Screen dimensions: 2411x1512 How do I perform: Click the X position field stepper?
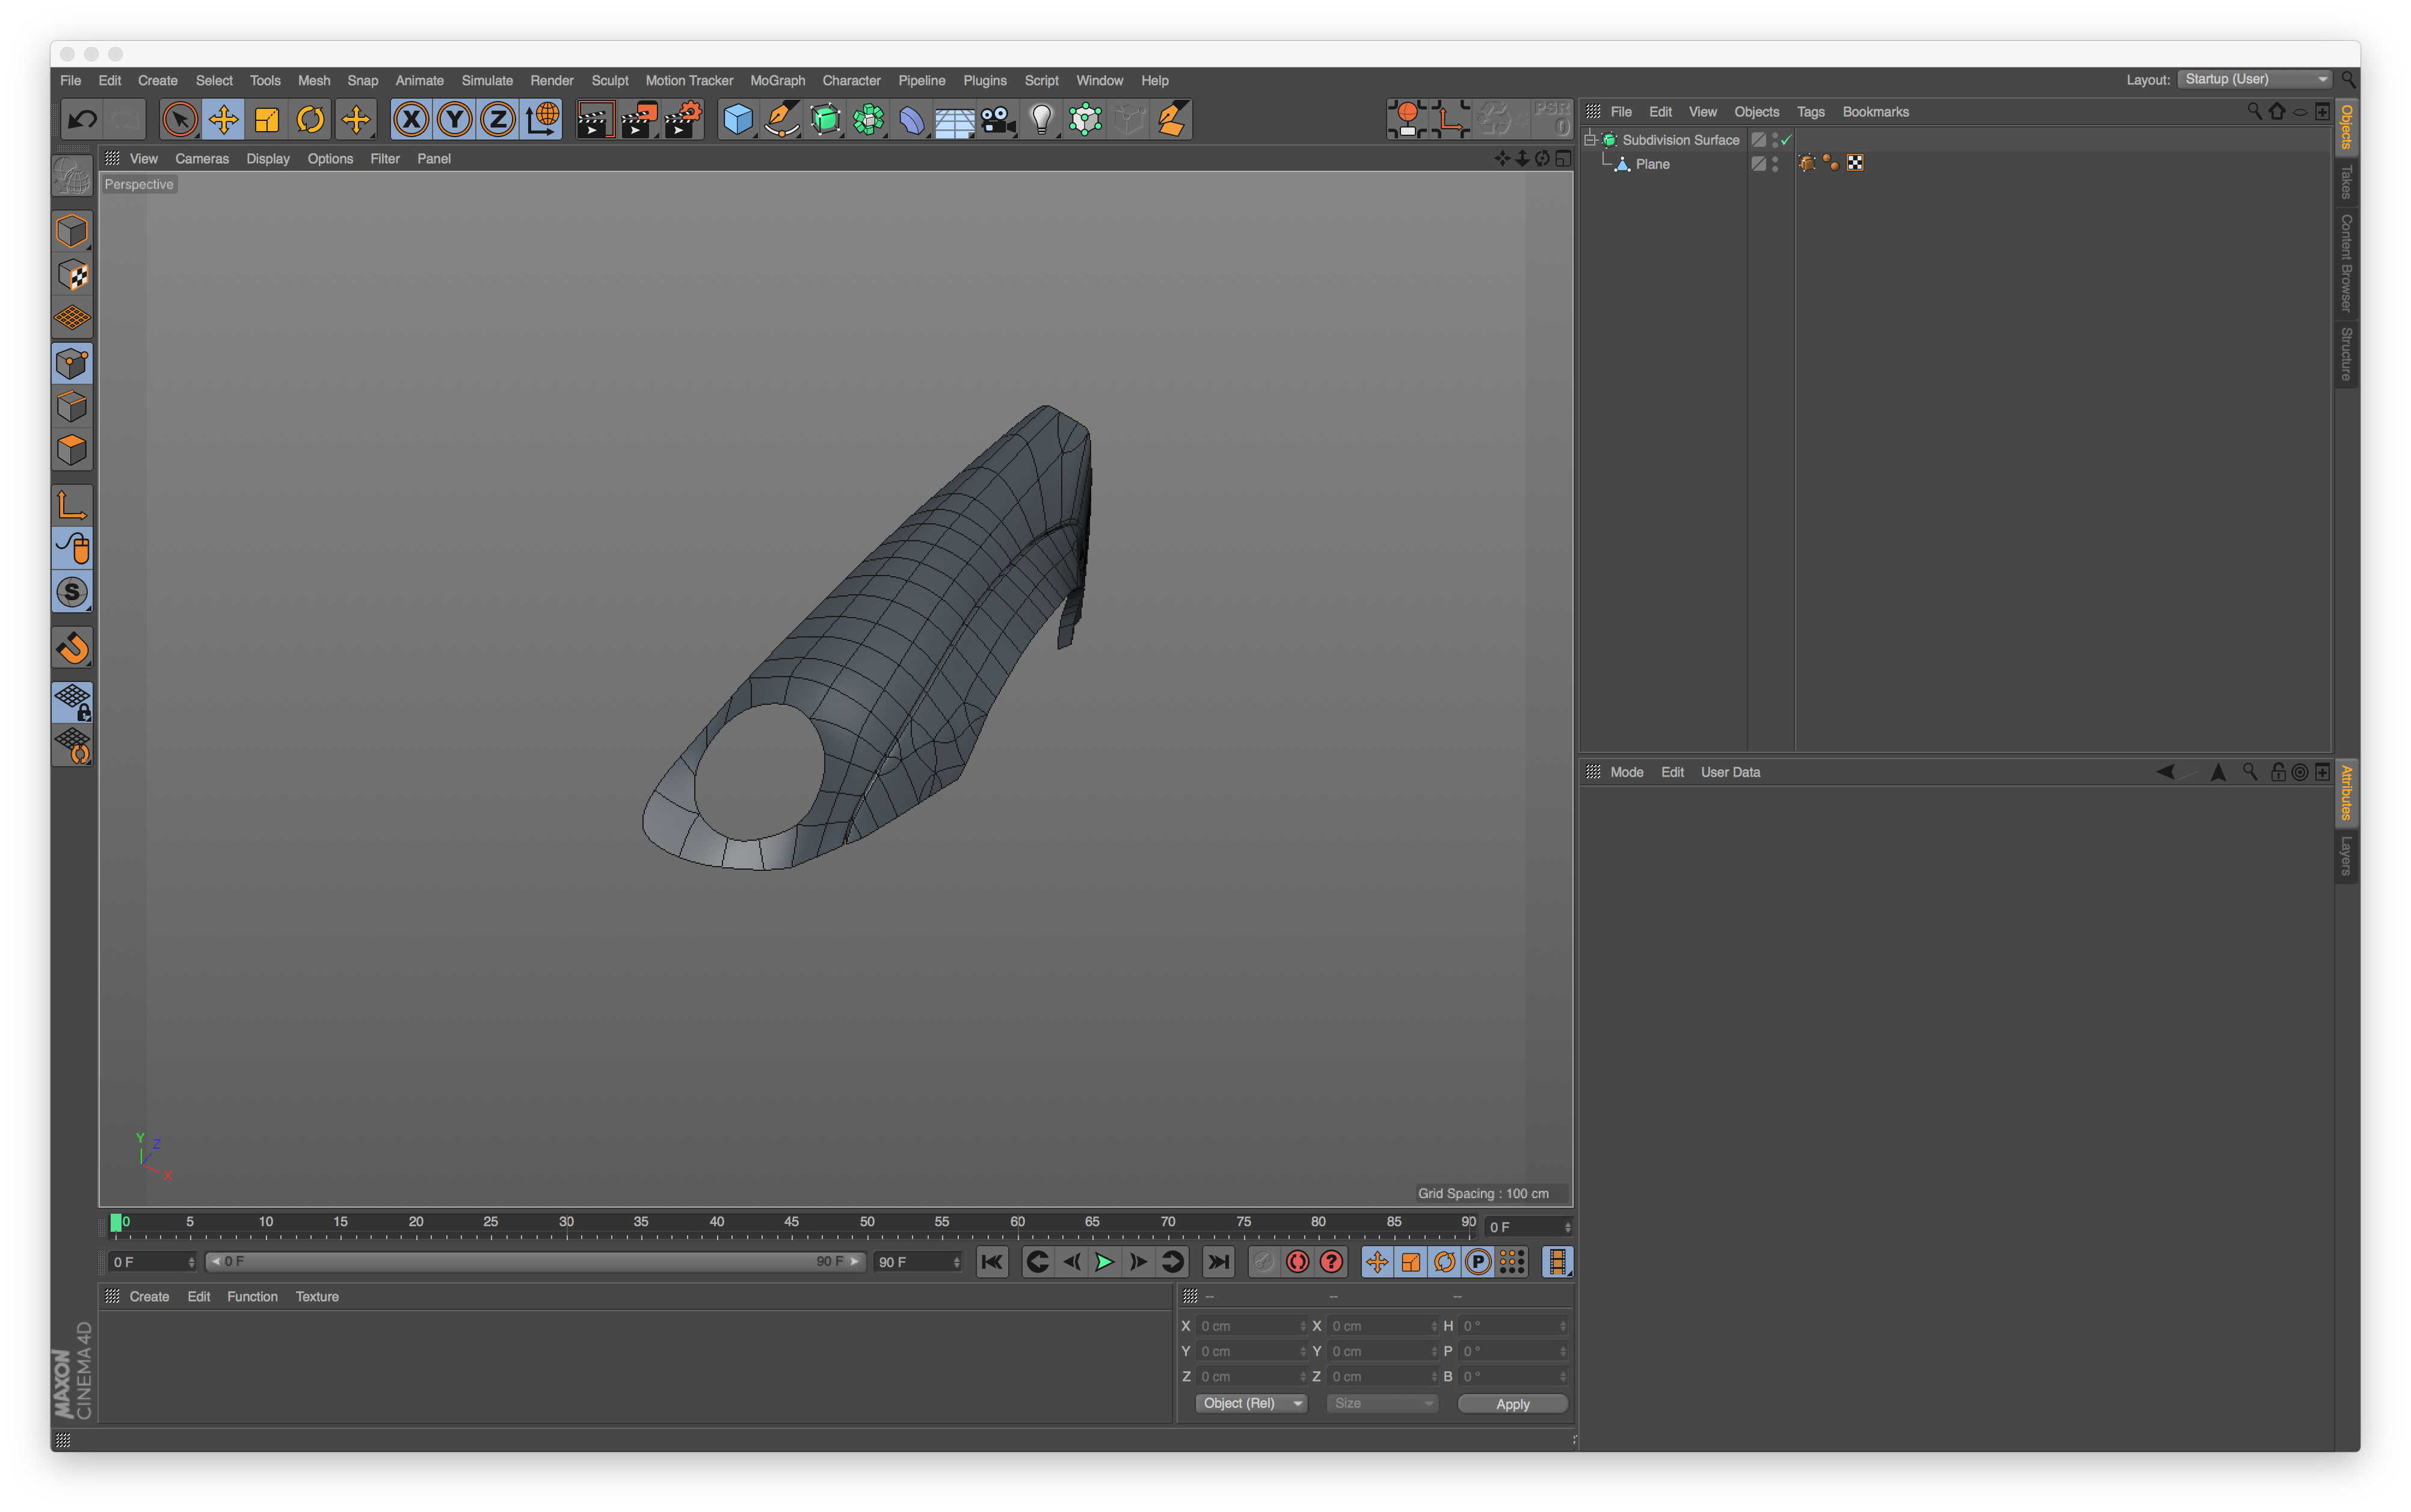coord(1302,1326)
